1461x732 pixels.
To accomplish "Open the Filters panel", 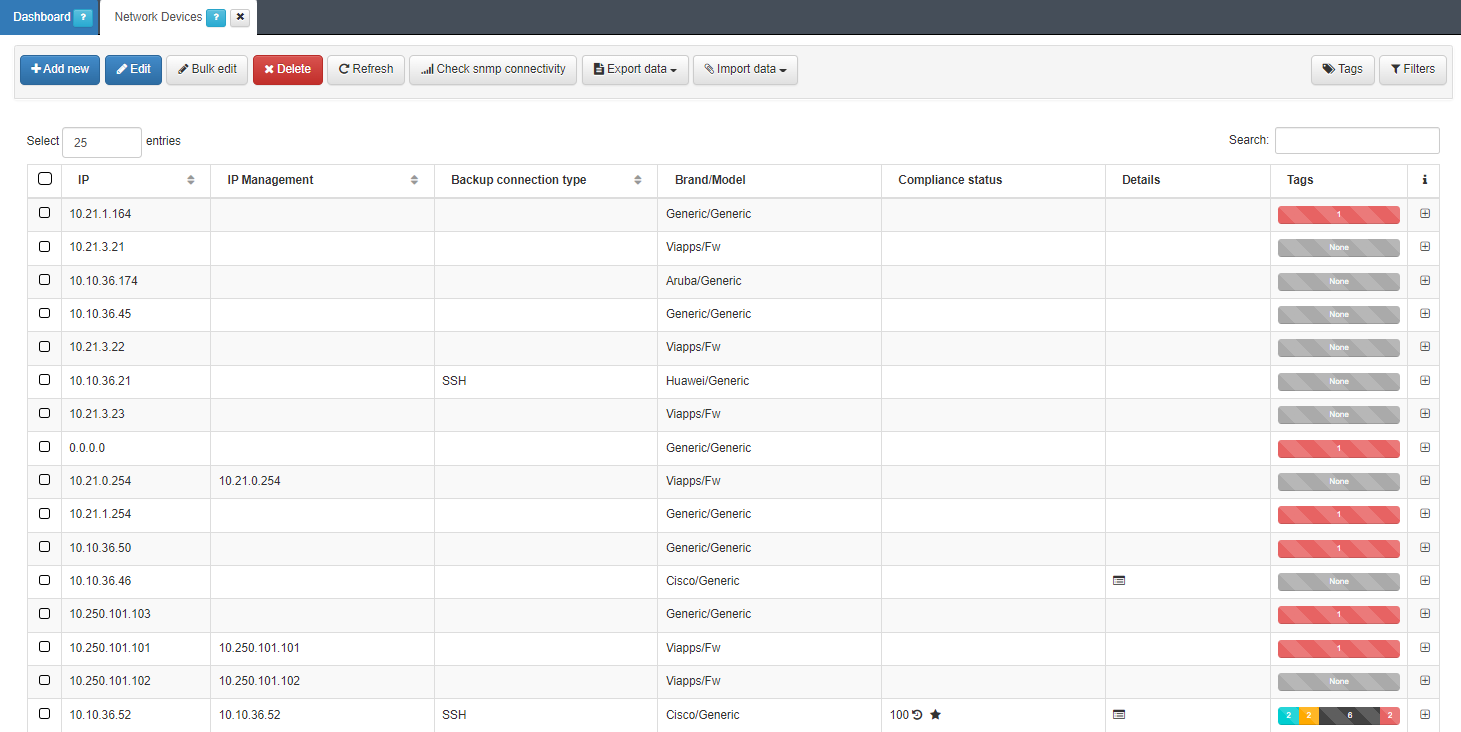I will click(1413, 70).
